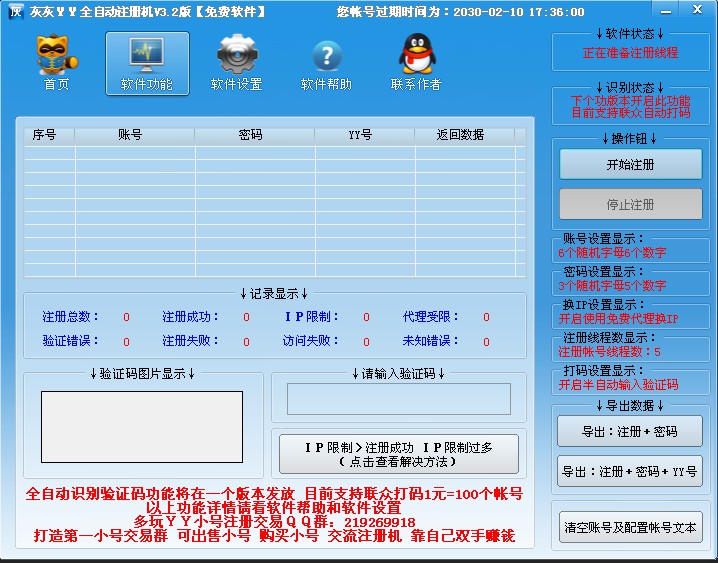Click the YY号 column header

tap(364, 135)
